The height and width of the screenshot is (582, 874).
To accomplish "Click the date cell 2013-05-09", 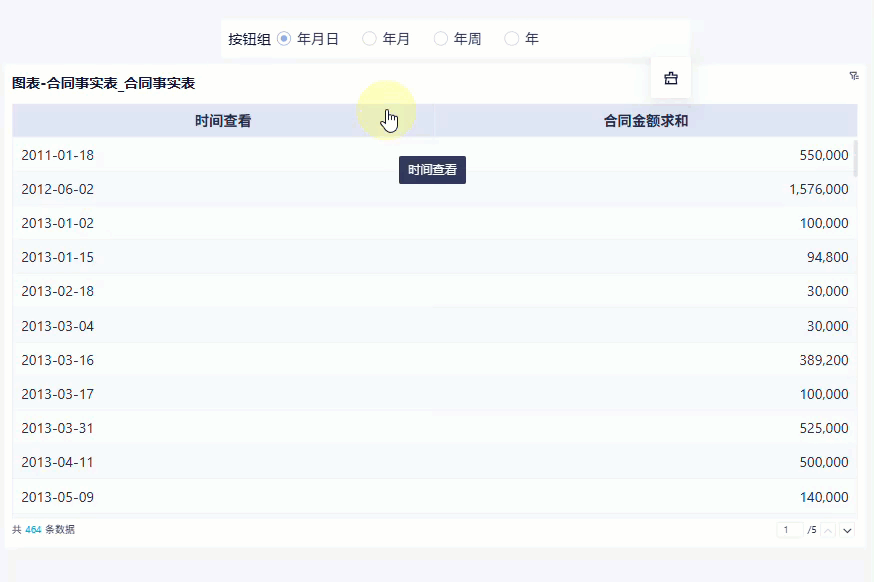I will point(57,497).
